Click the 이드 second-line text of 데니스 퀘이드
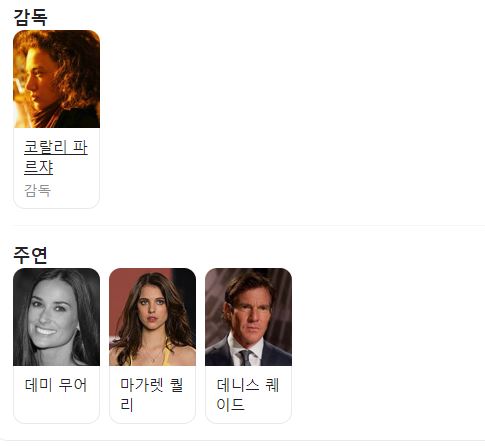 (230, 405)
